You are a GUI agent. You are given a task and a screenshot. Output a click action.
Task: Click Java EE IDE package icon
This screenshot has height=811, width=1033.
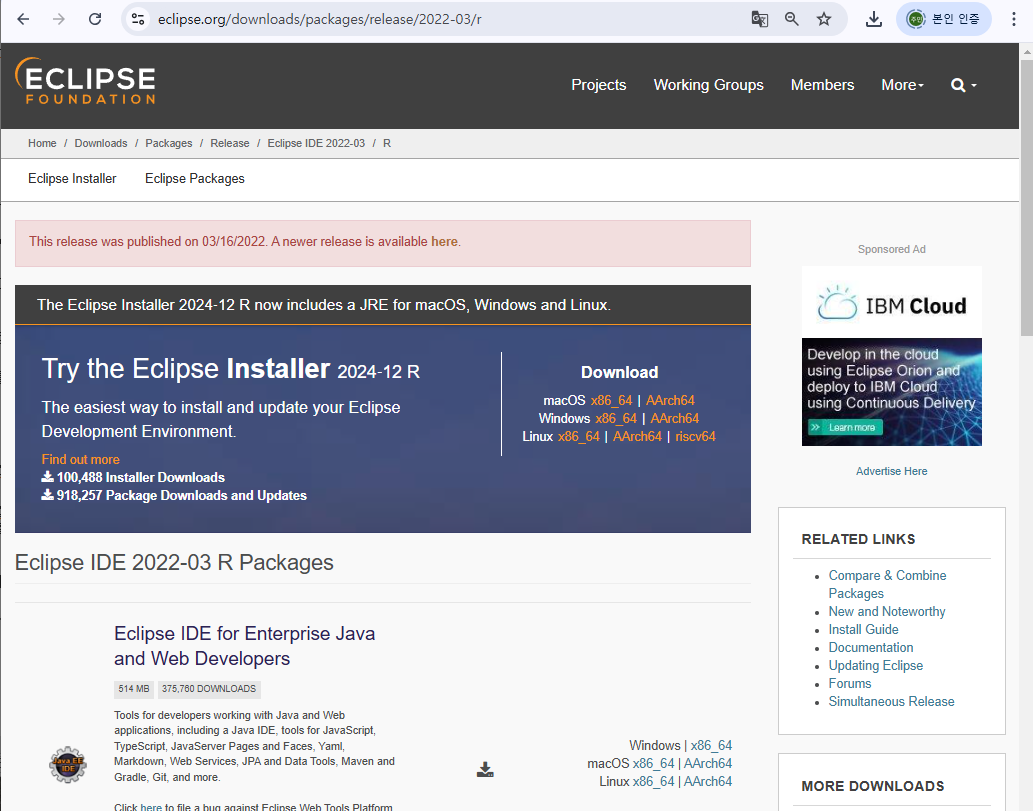click(x=68, y=765)
